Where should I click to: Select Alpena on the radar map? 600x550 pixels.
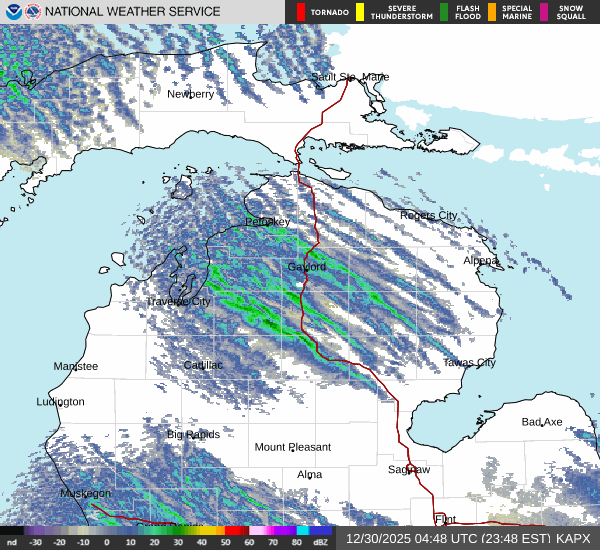(480, 260)
